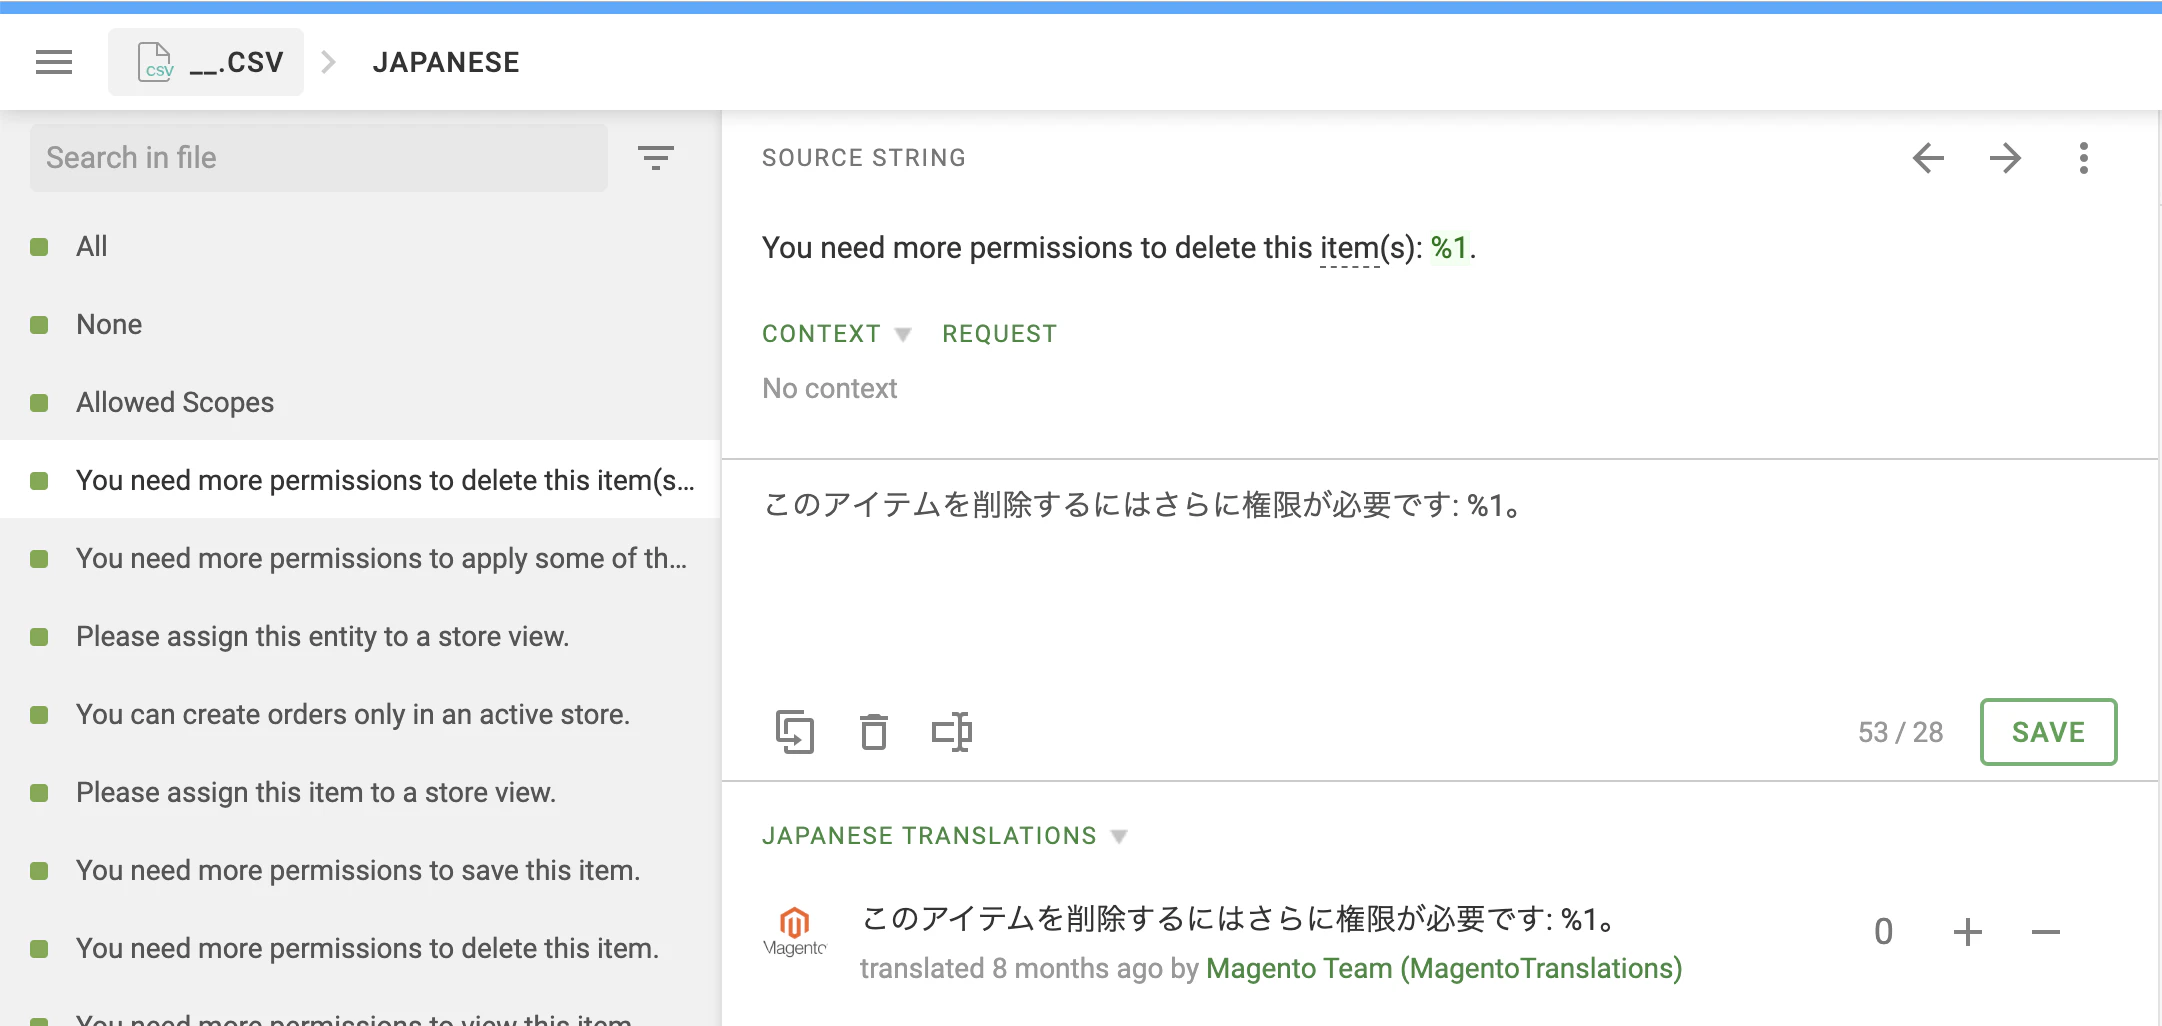
Task: Select 'Please assign this entity to a store view.'
Action: point(360,636)
